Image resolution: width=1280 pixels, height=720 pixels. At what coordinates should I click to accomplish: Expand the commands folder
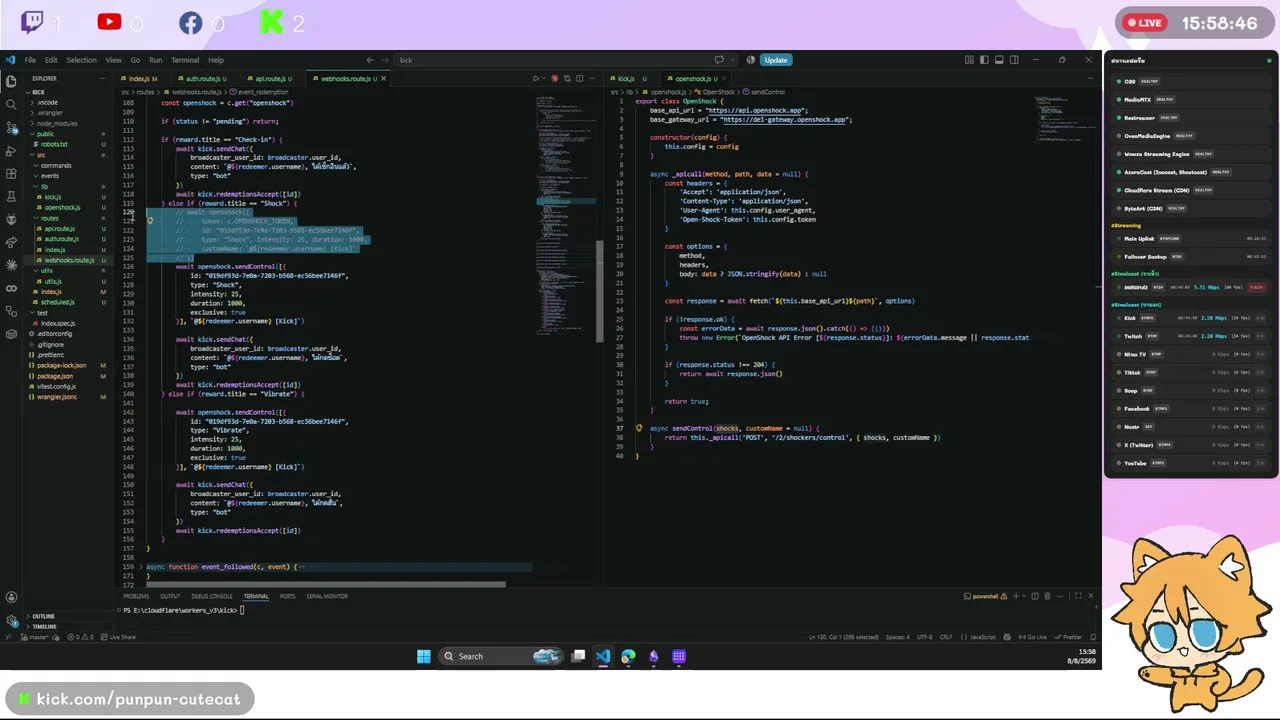coord(55,165)
